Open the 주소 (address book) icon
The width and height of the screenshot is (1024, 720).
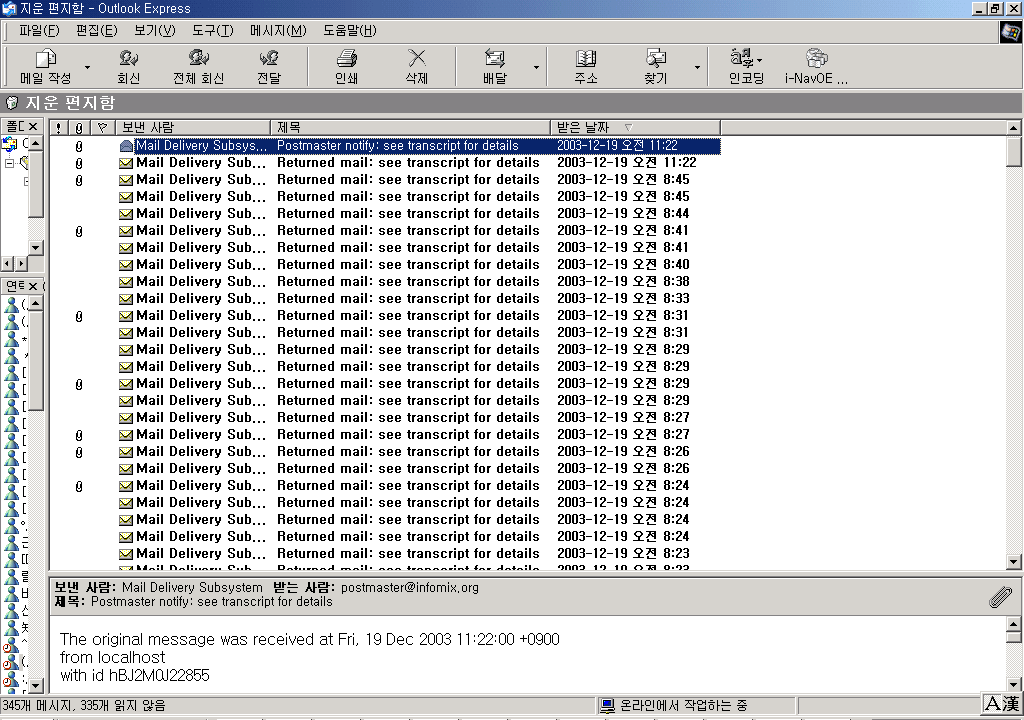point(586,59)
